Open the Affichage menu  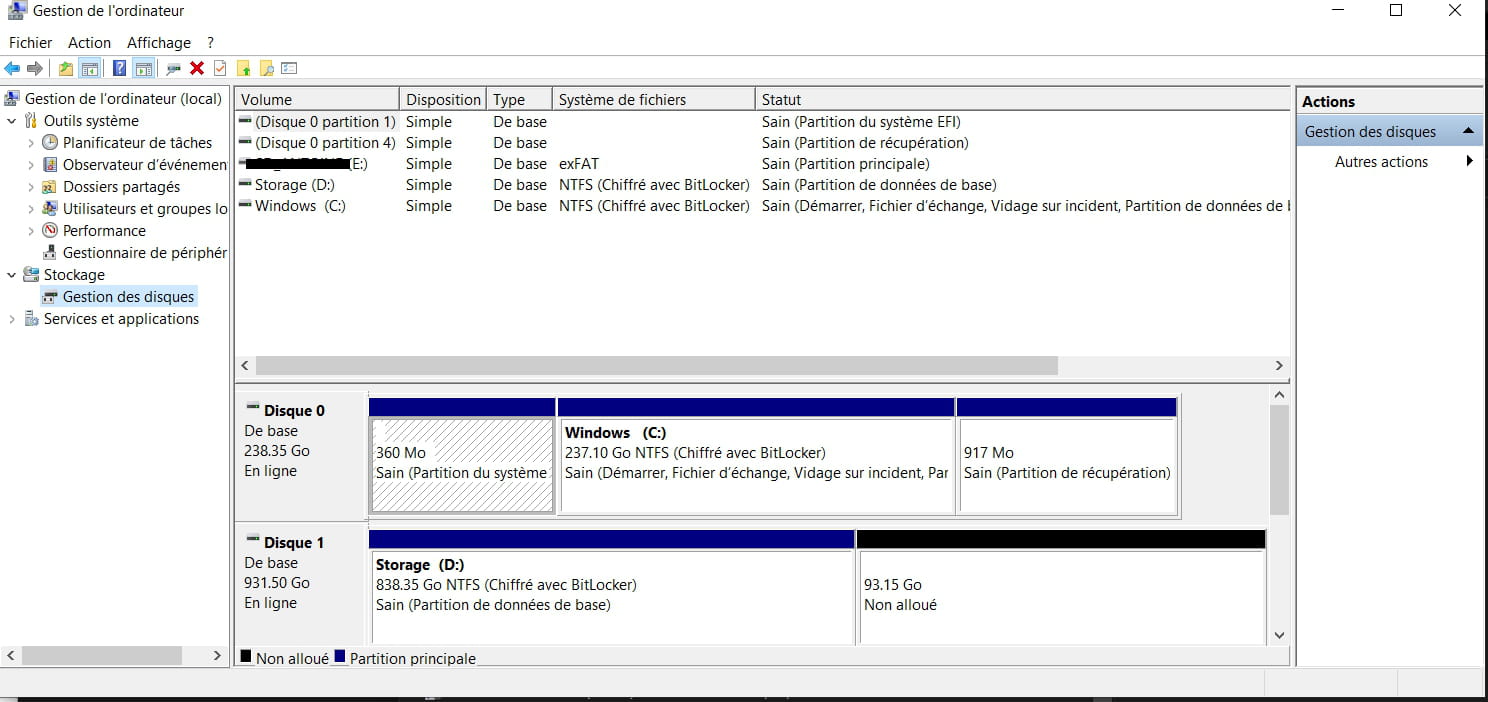(x=158, y=42)
